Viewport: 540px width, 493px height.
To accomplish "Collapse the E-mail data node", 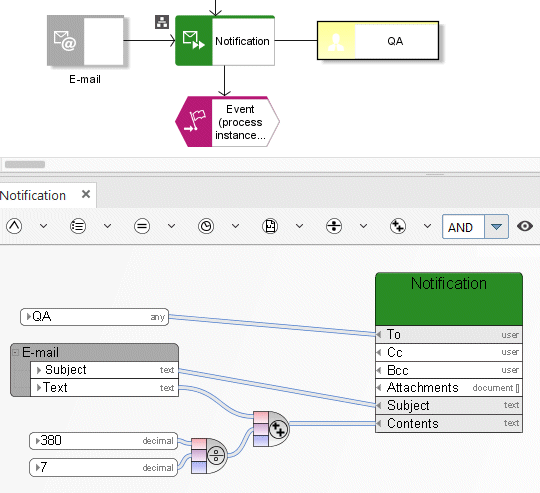I will pyautogui.click(x=15, y=352).
